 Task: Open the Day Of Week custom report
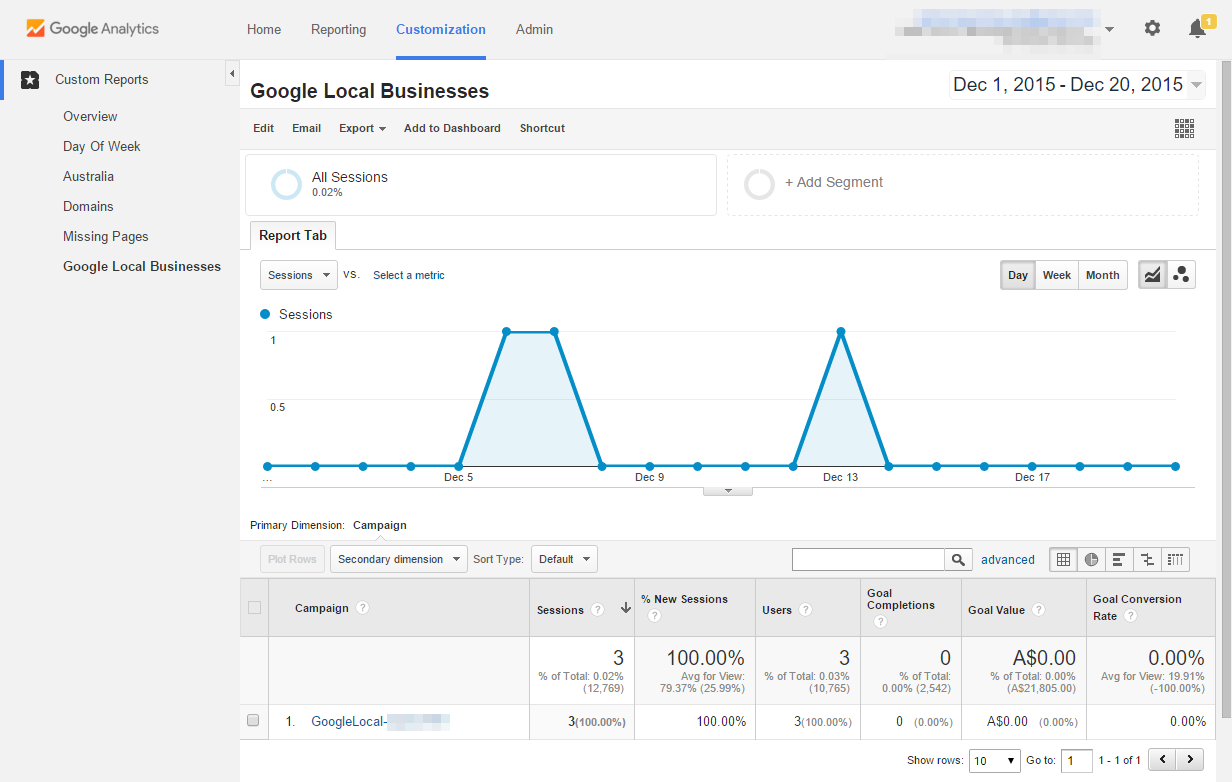(102, 146)
